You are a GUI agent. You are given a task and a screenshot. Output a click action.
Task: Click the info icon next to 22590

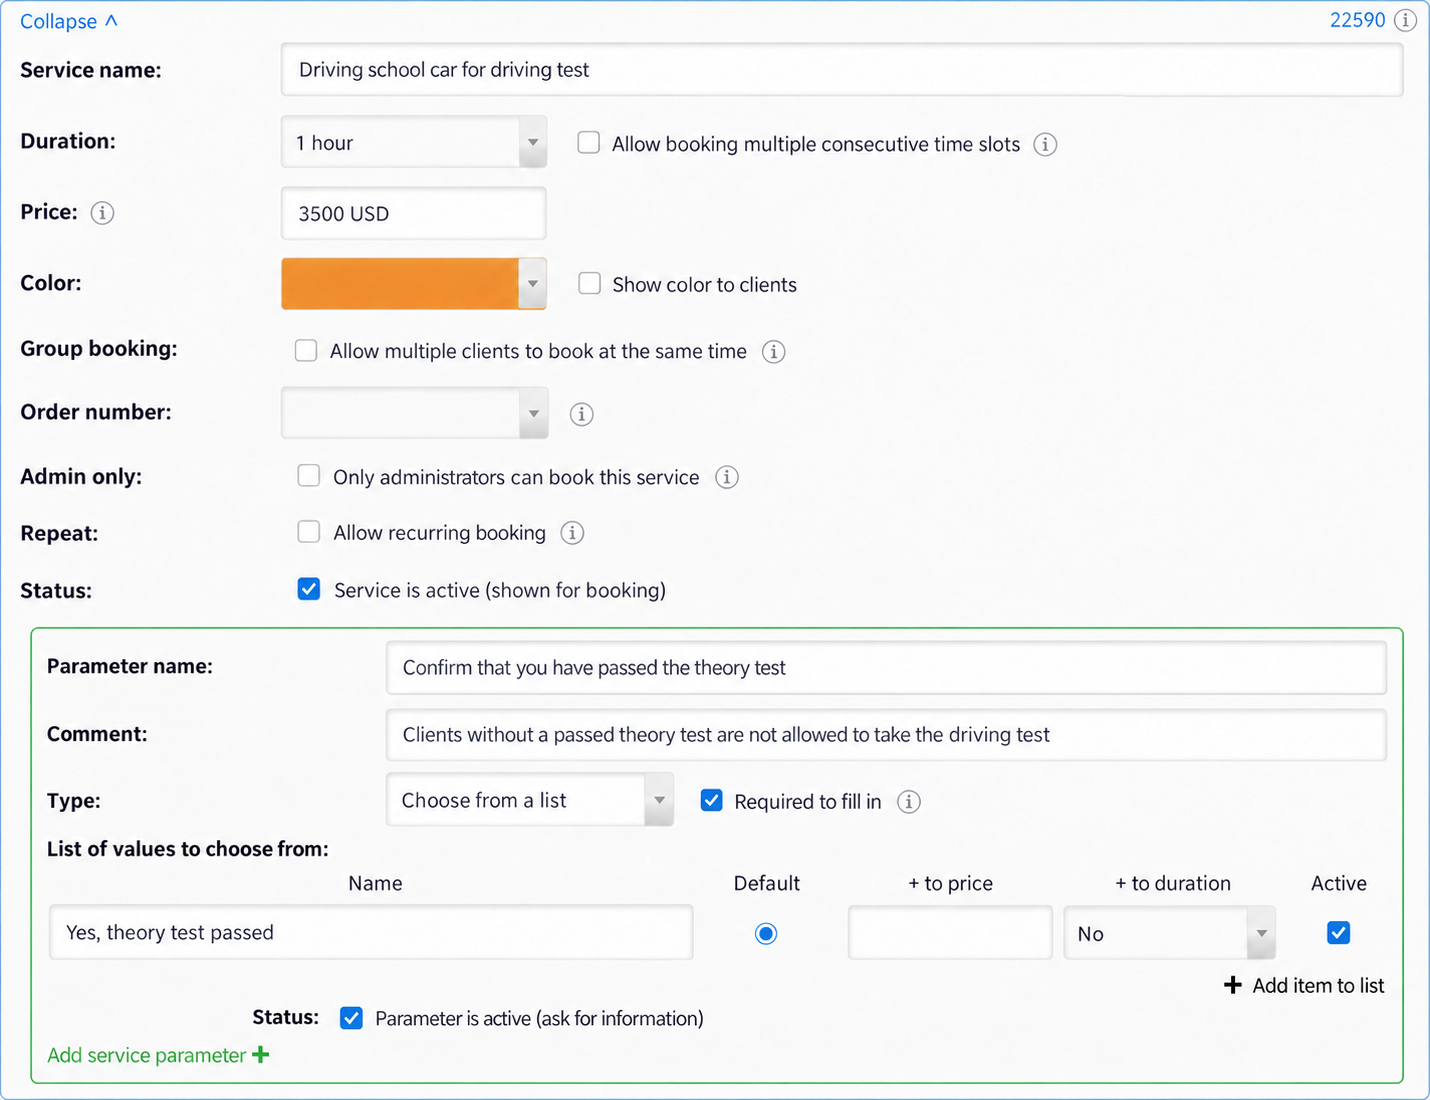[1405, 20]
